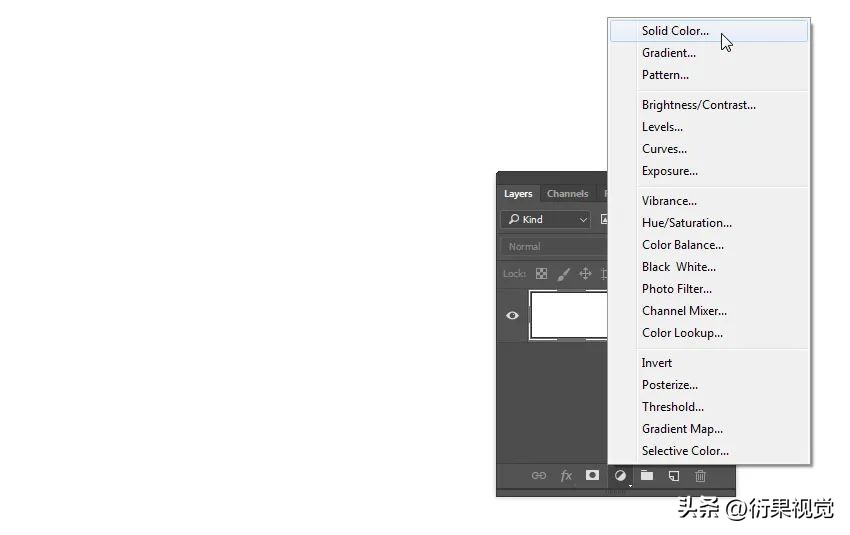Lock position move icon
The image size is (850, 535).
pyautogui.click(x=585, y=274)
